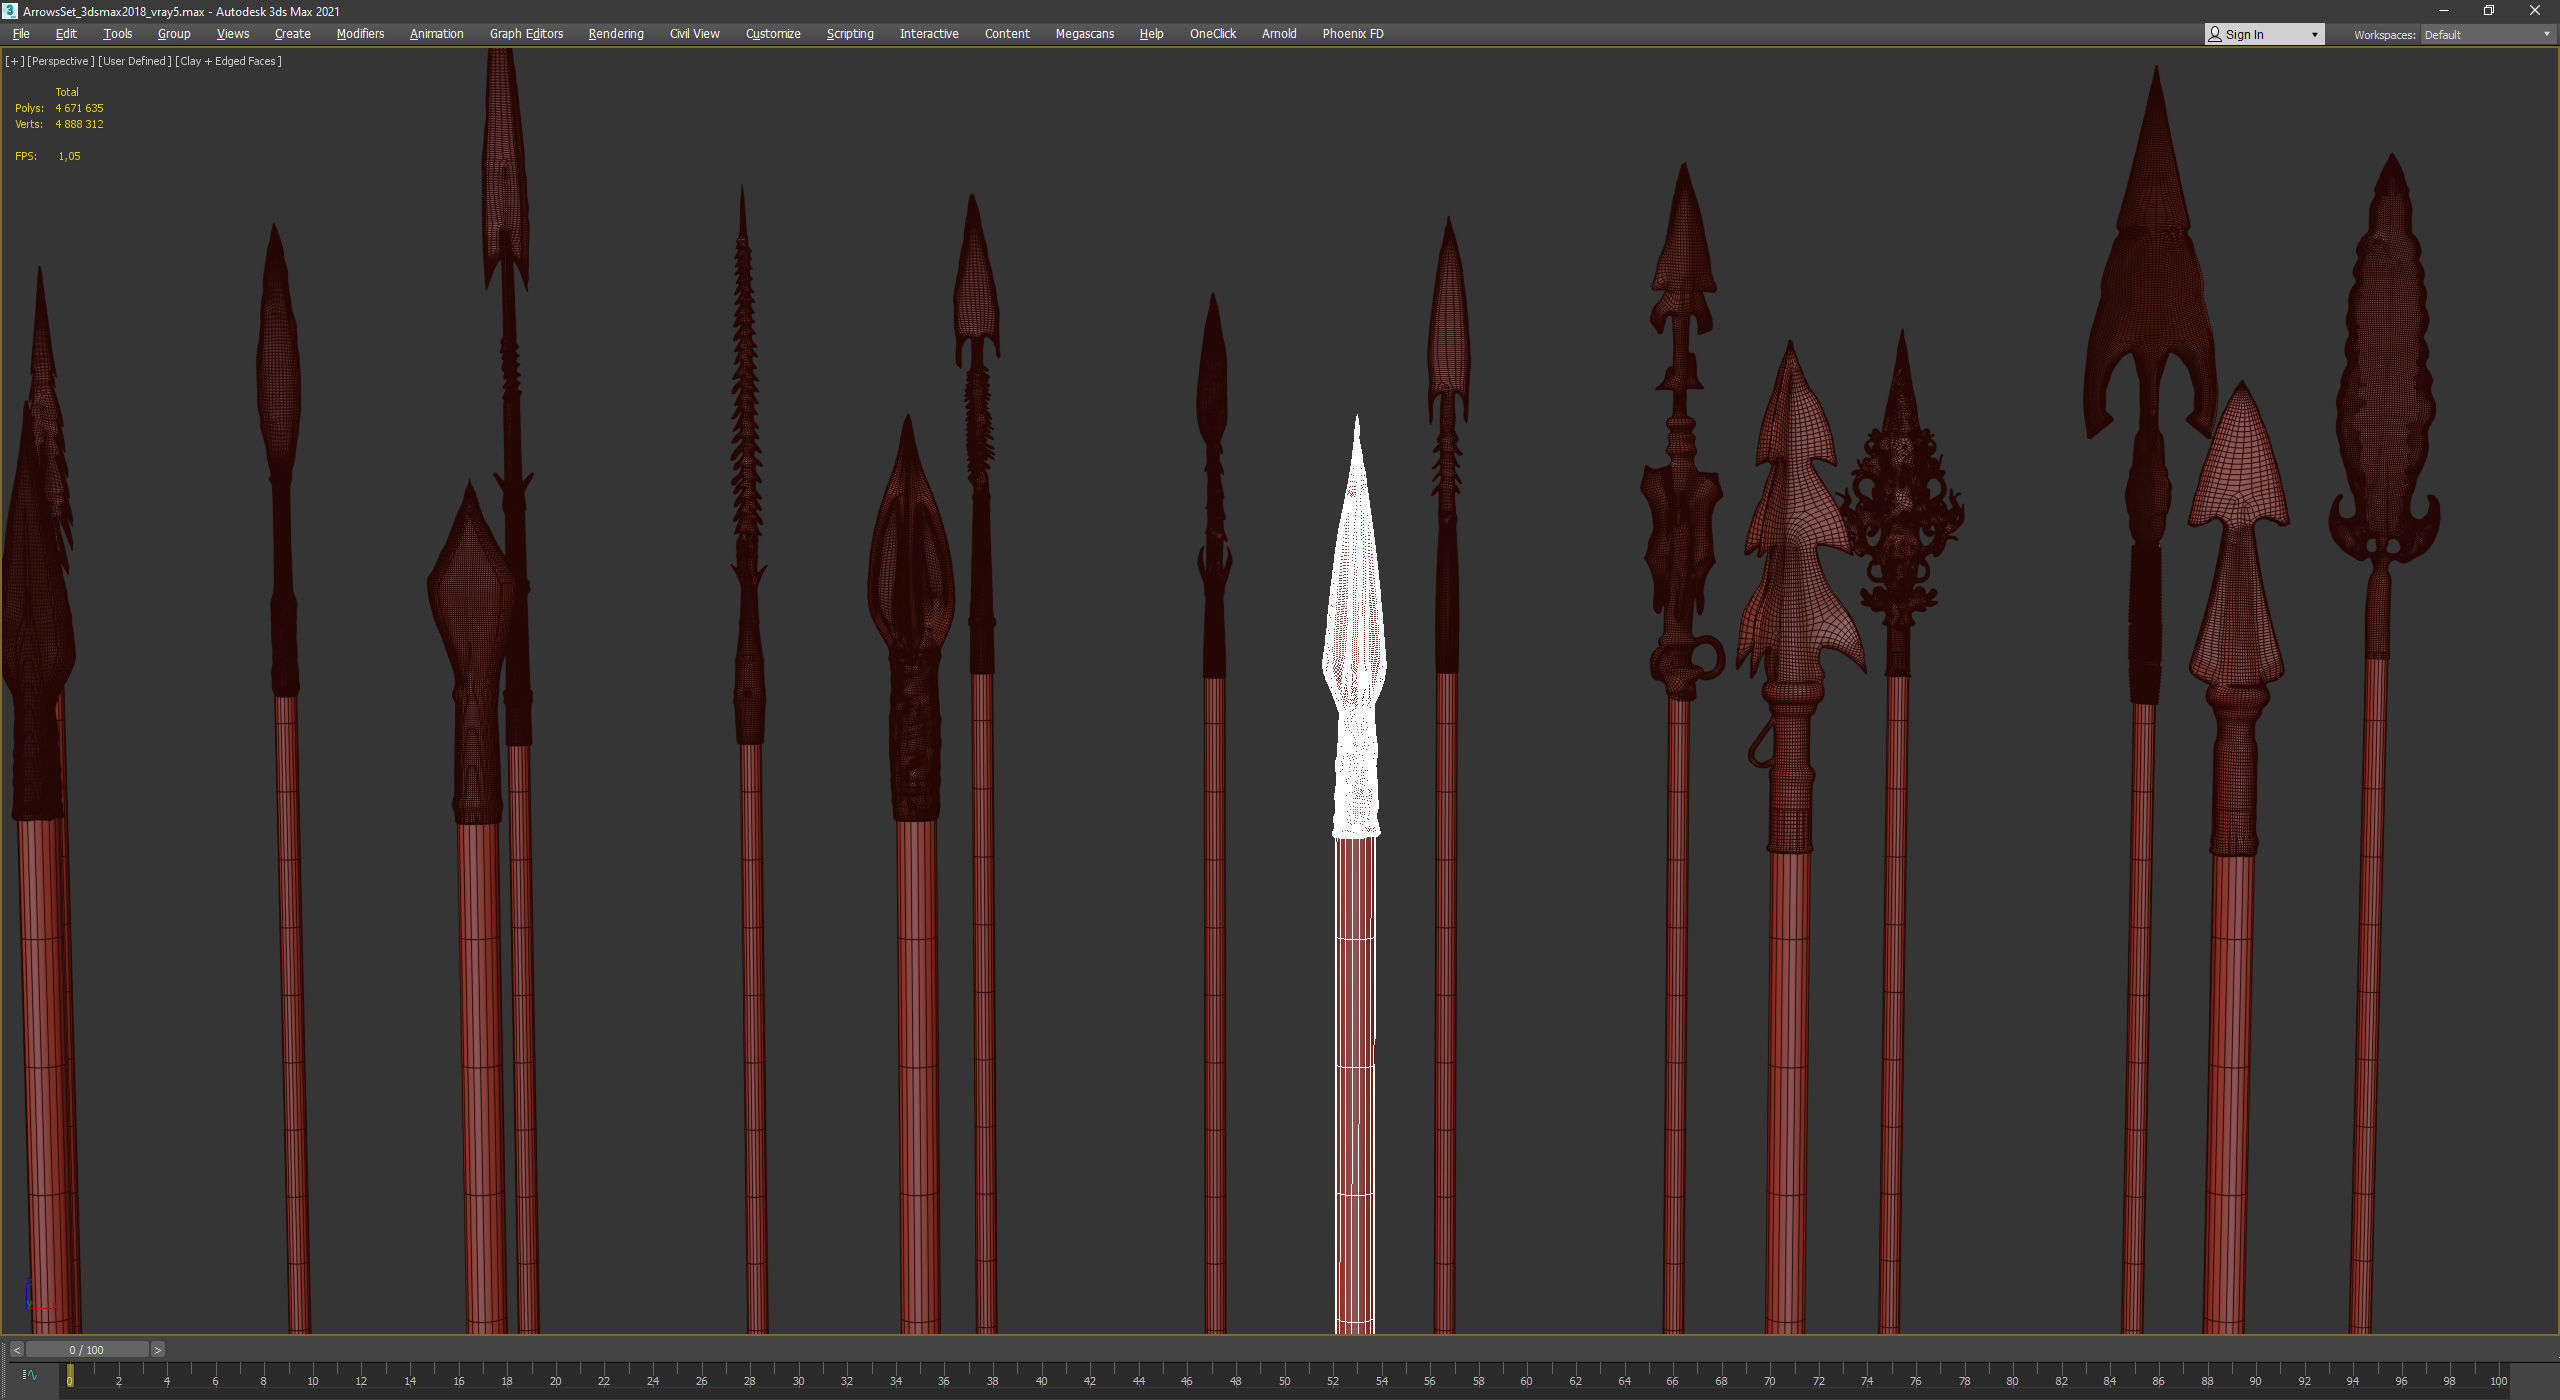Minimize the 3ds Max window

(x=2444, y=11)
